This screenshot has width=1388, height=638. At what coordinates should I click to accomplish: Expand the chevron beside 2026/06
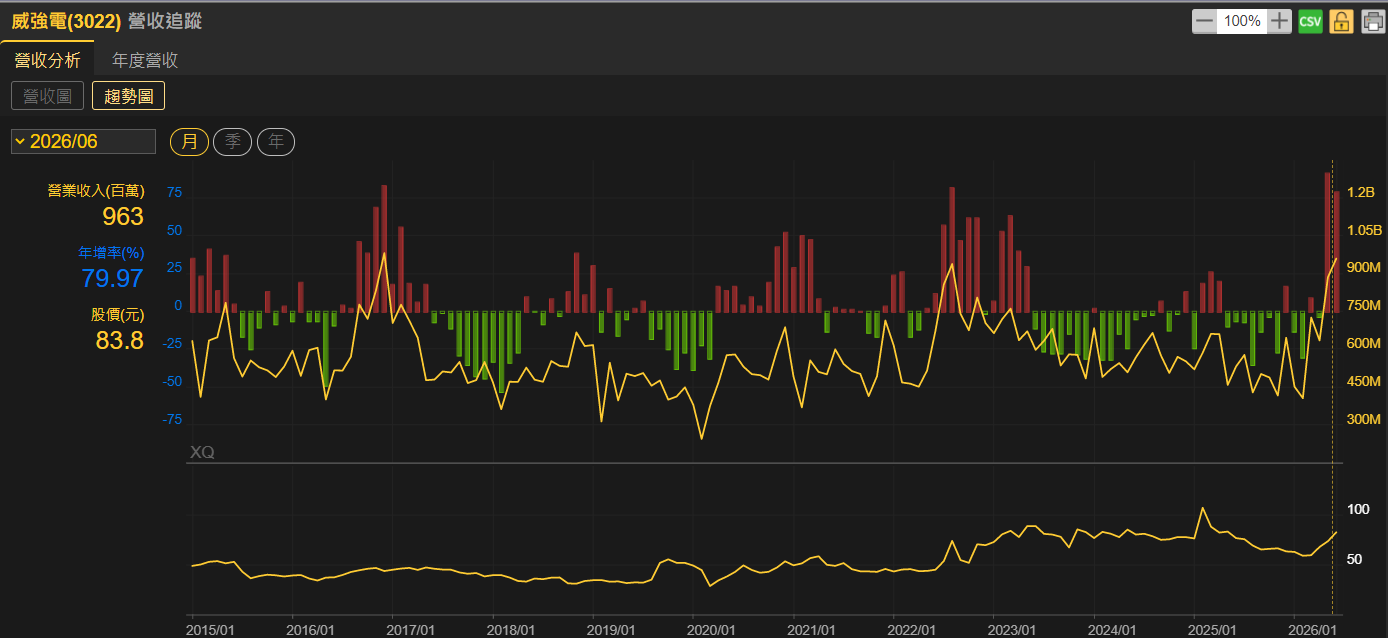20,142
